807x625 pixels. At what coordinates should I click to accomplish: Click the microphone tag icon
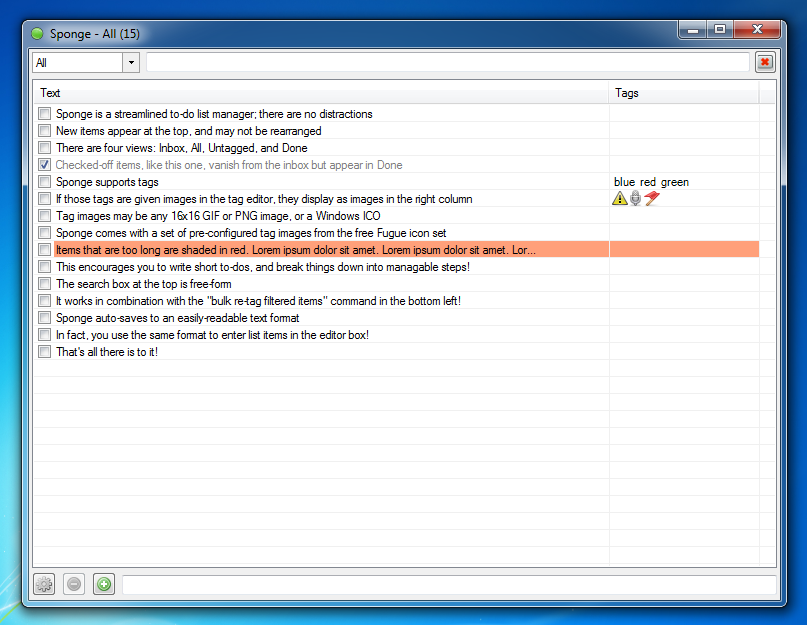(x=635, y=199)
